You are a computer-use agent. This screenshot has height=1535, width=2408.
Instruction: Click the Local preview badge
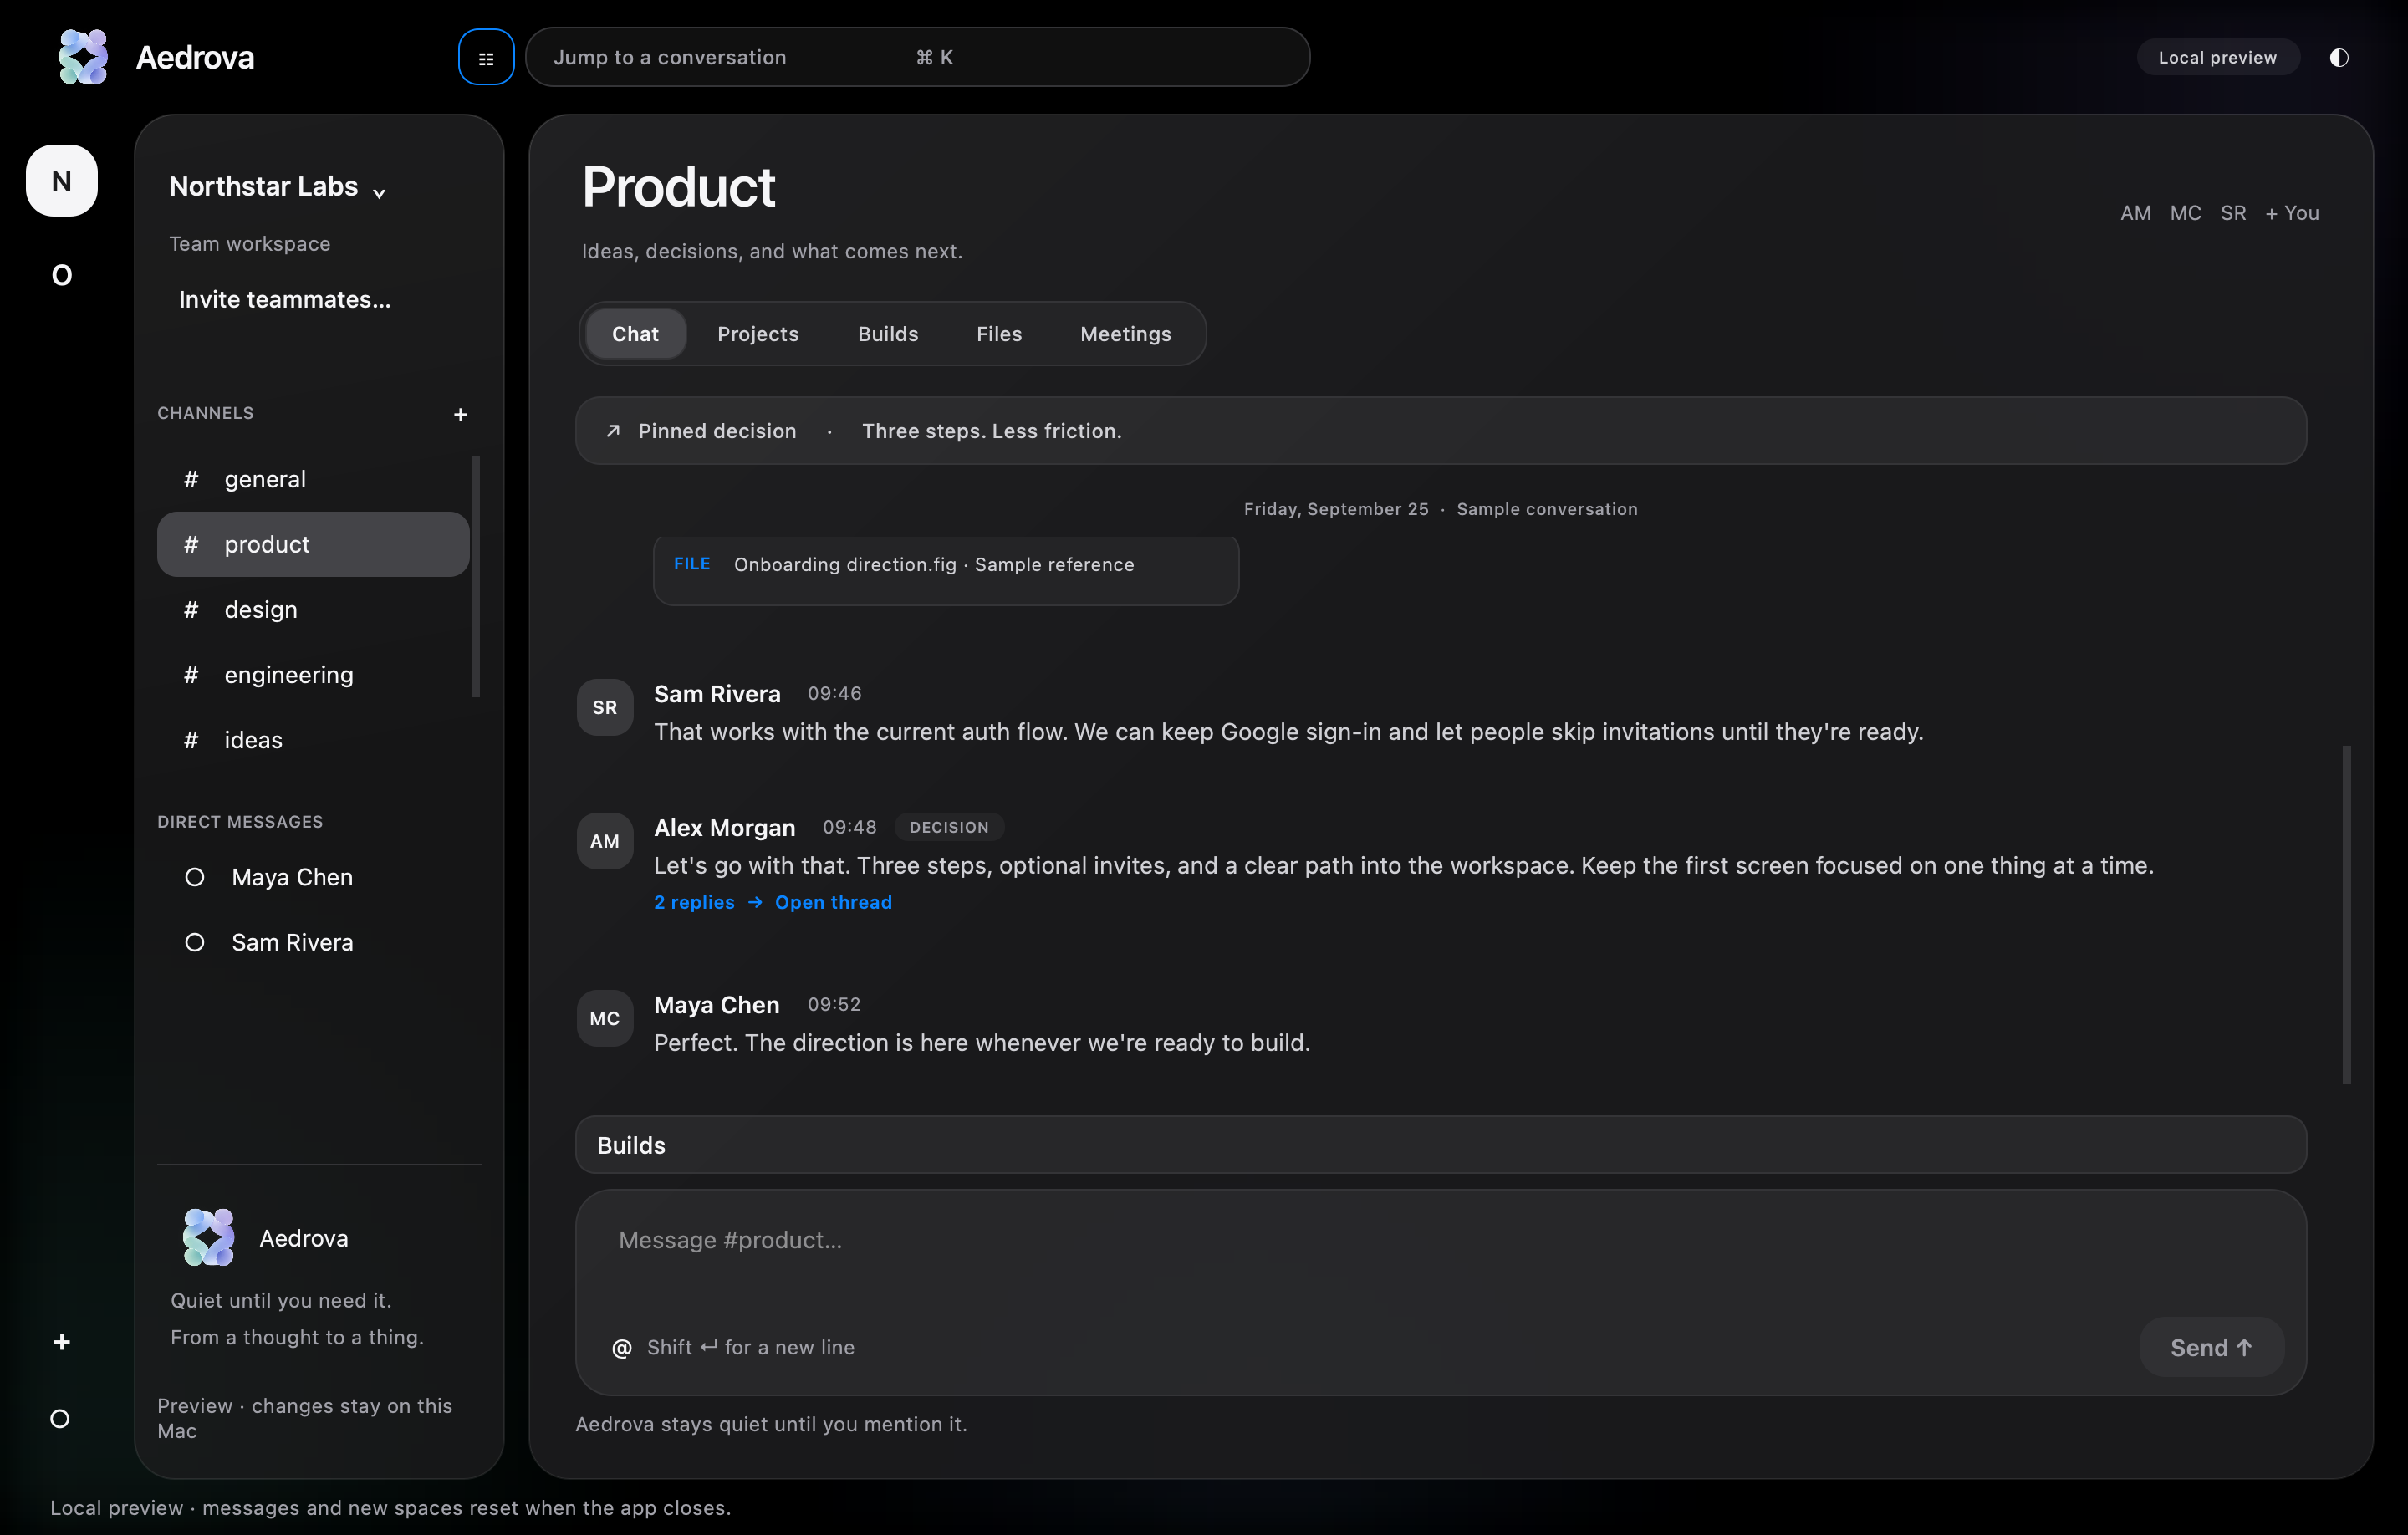click(2217, 58)
